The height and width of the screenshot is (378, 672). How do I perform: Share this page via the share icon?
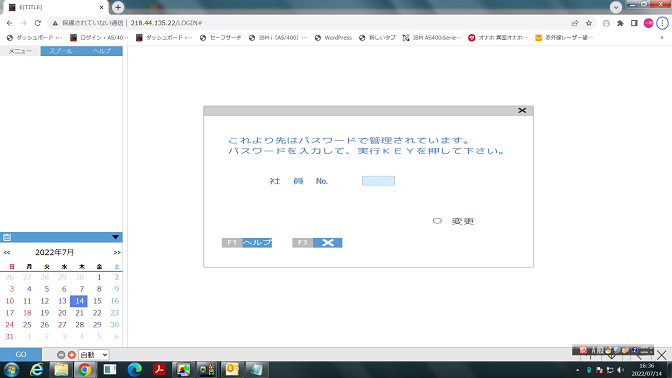(x=575, y=23)
